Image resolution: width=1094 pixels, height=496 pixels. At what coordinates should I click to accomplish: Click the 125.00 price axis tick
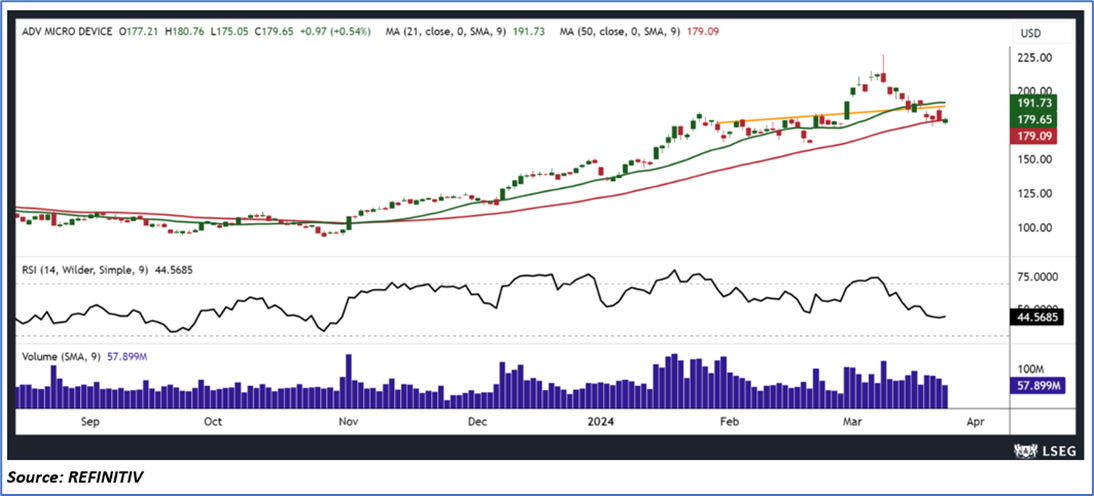click(1035, 193)
